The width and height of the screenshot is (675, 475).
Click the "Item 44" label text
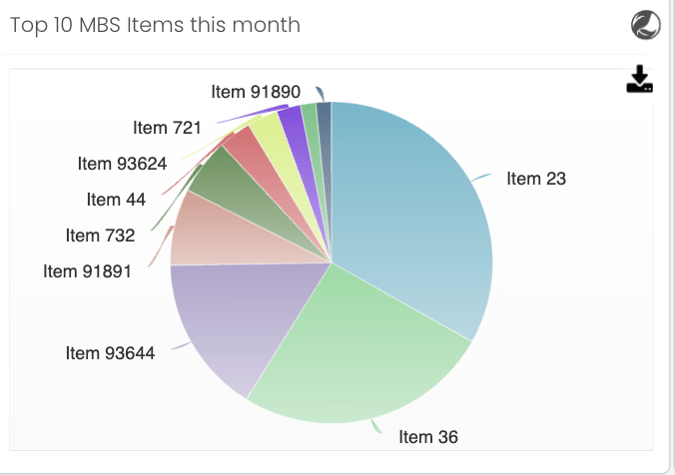click(x=116, y=199)
